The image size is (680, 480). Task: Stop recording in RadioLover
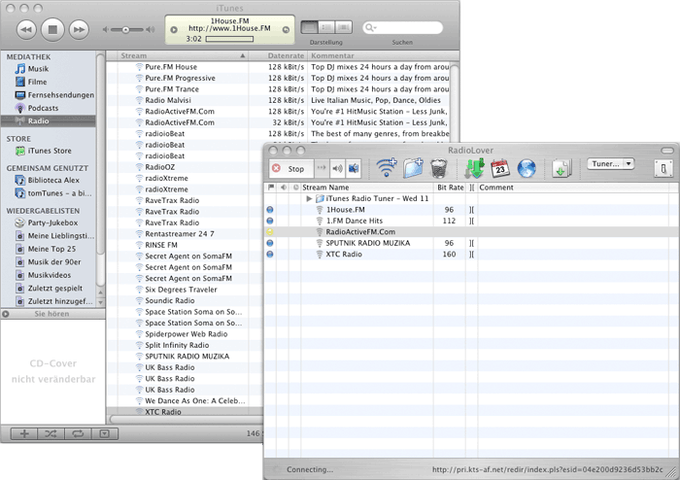291,169
